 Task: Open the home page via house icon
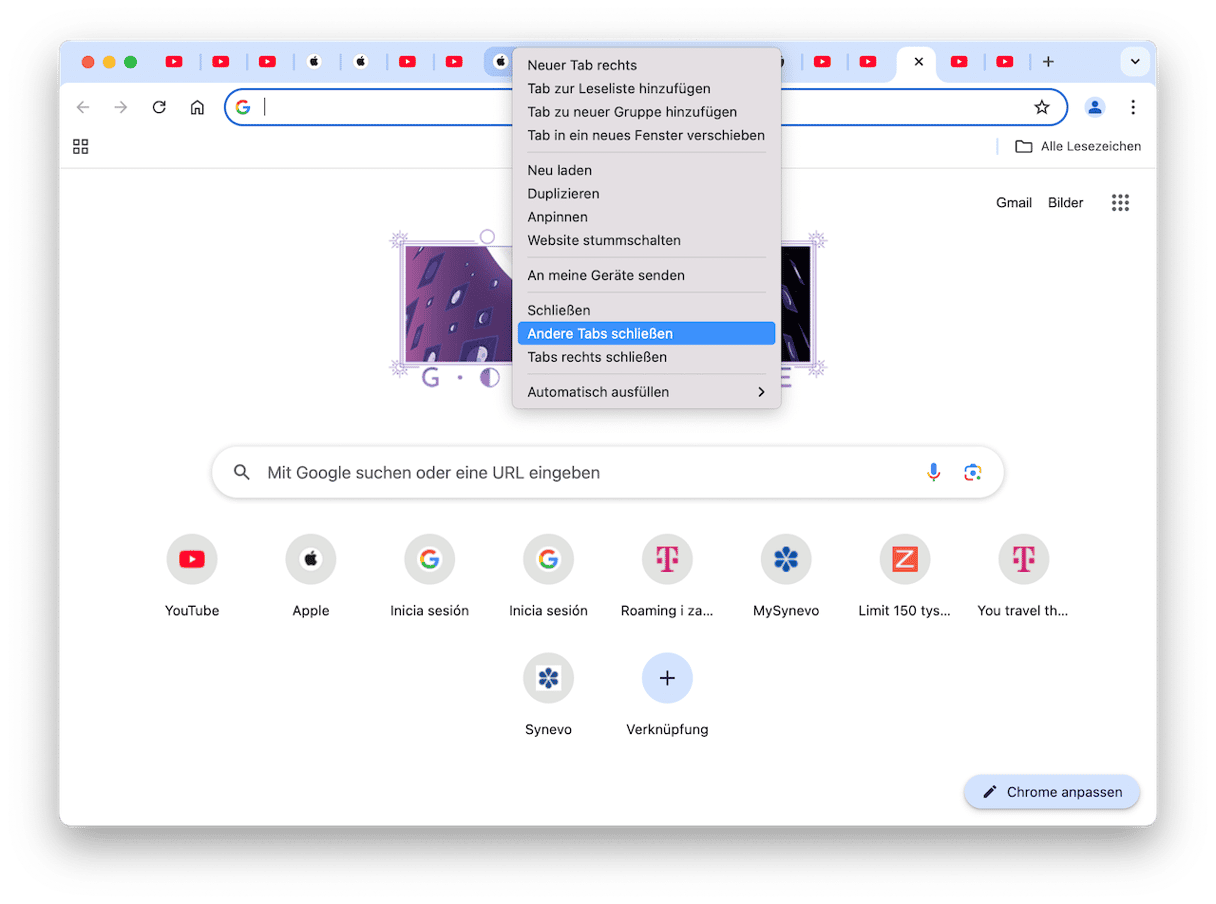click(197, 107)
